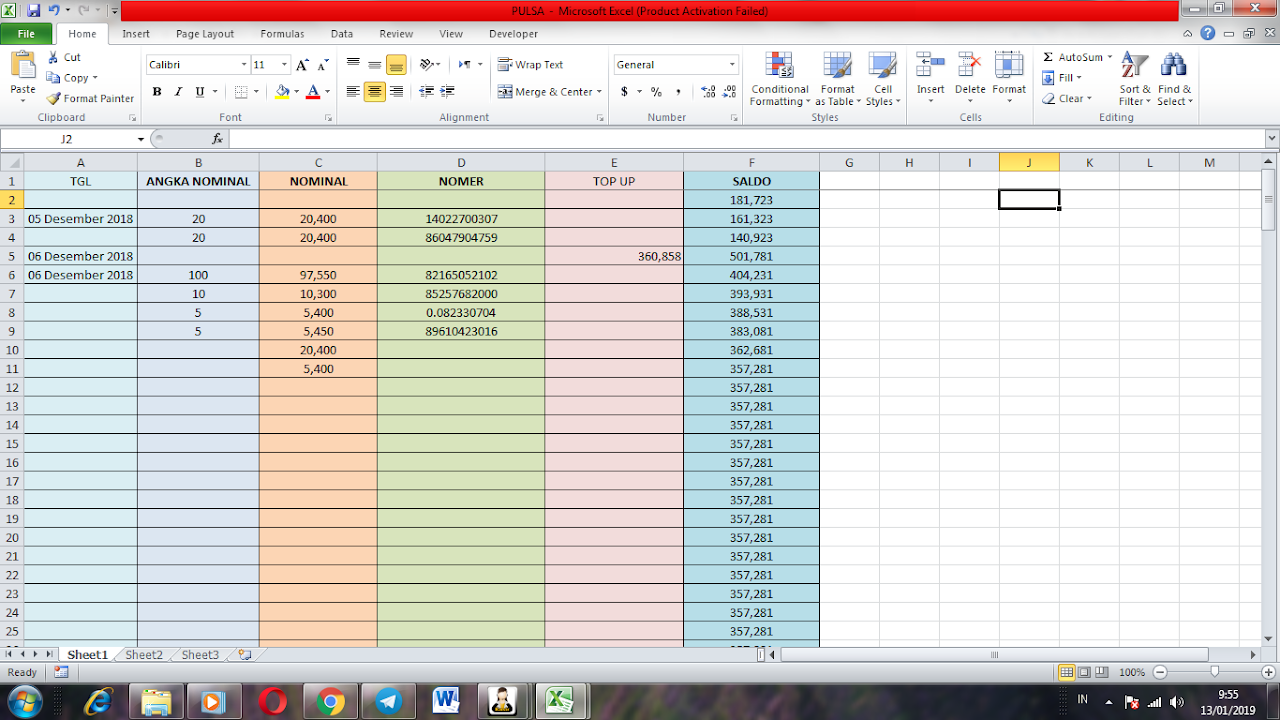Click the Increase Decimal icon

click(x=709, y=92)
